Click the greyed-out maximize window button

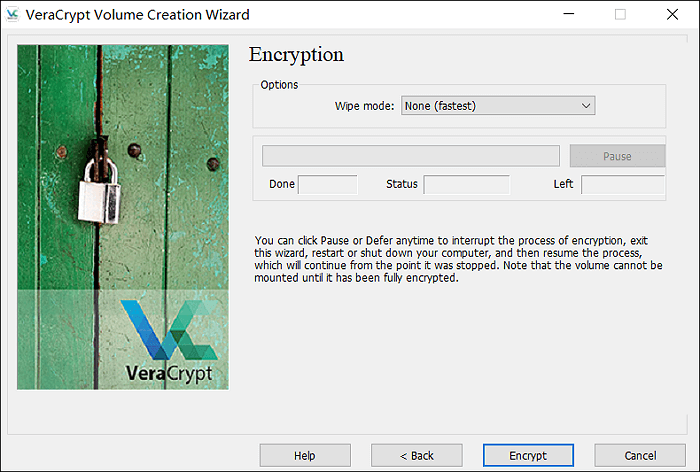click(x=620, y=15)
